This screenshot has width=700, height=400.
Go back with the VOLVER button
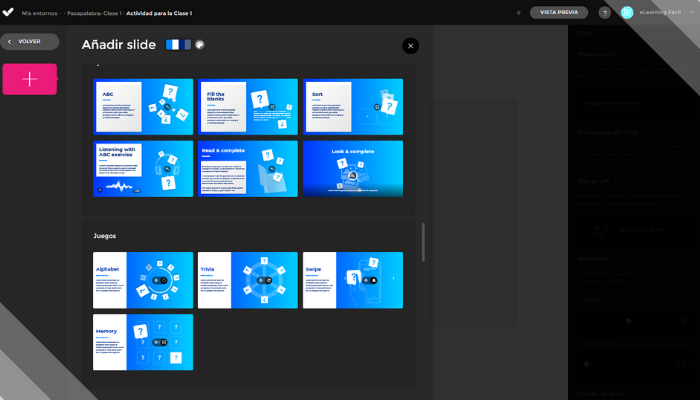30,42
